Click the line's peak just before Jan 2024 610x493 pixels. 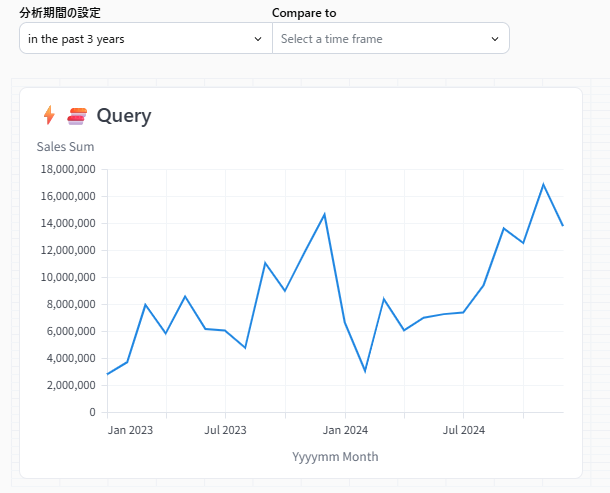click(x=324, y=214)
